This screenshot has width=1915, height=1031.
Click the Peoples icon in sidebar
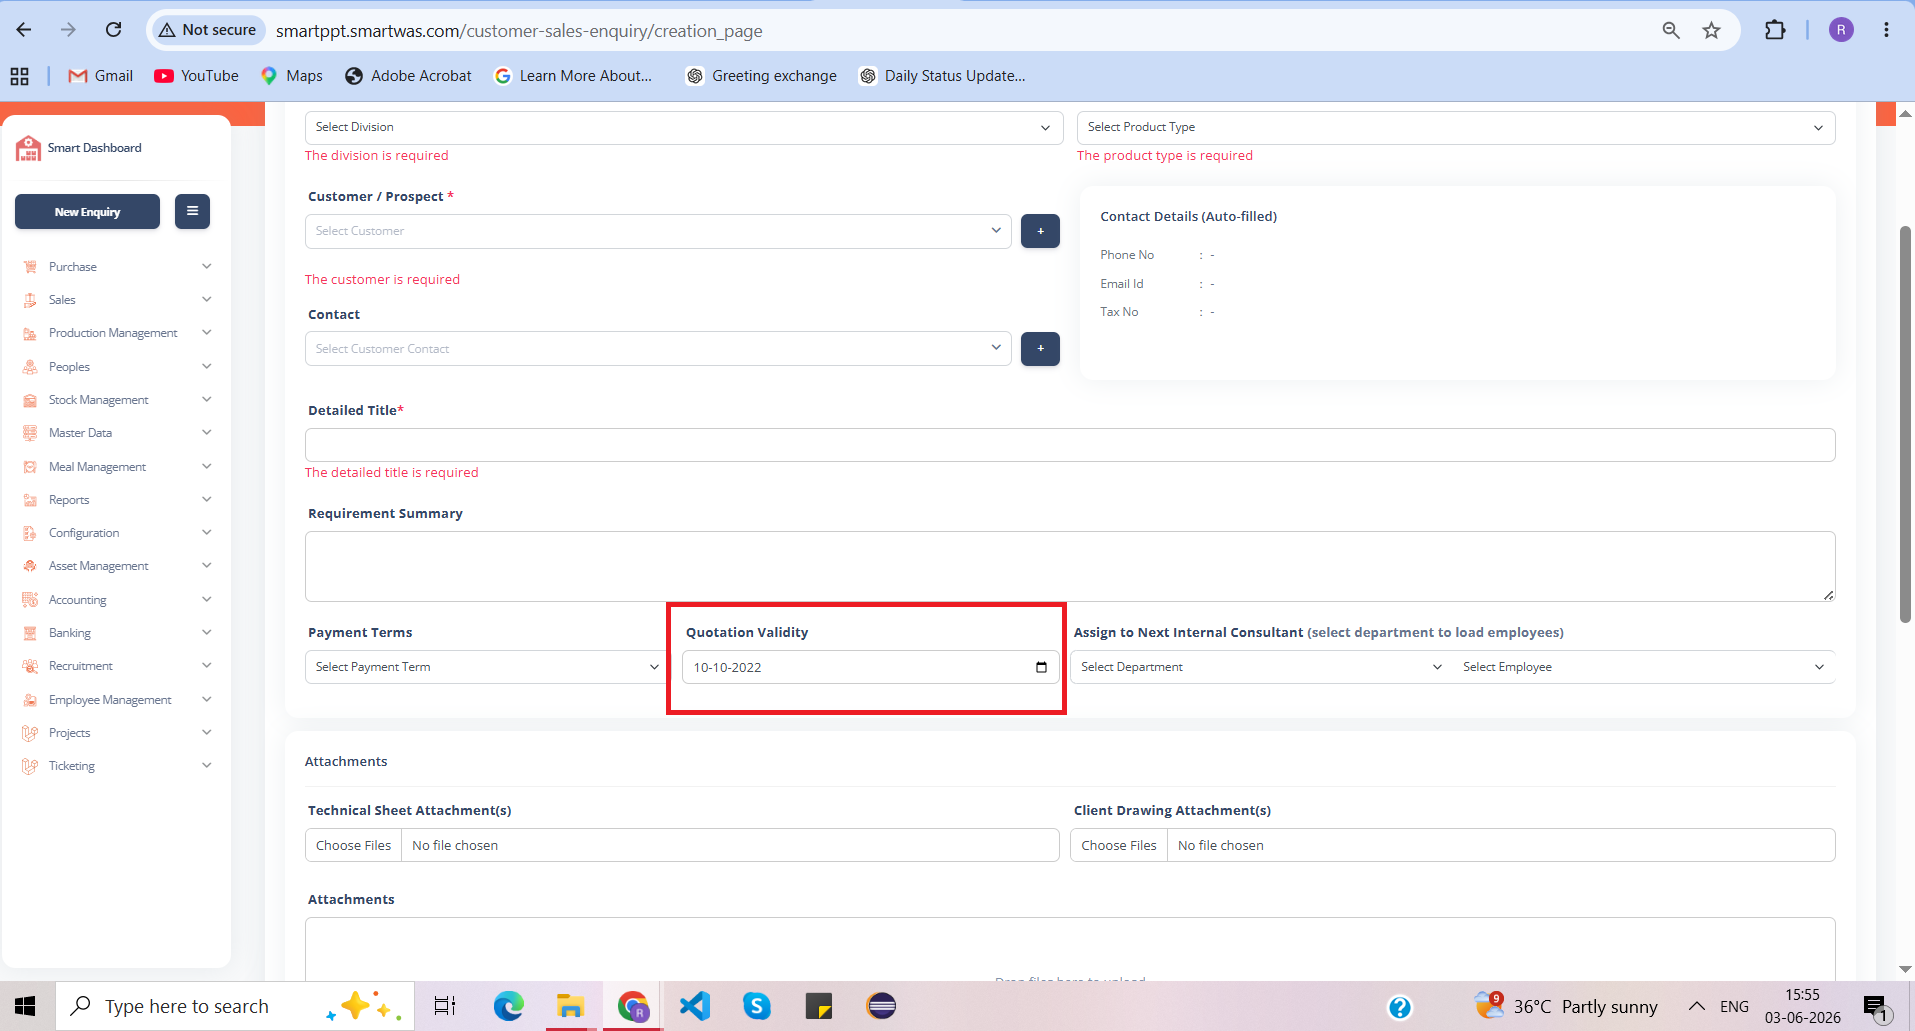point(30,367)
